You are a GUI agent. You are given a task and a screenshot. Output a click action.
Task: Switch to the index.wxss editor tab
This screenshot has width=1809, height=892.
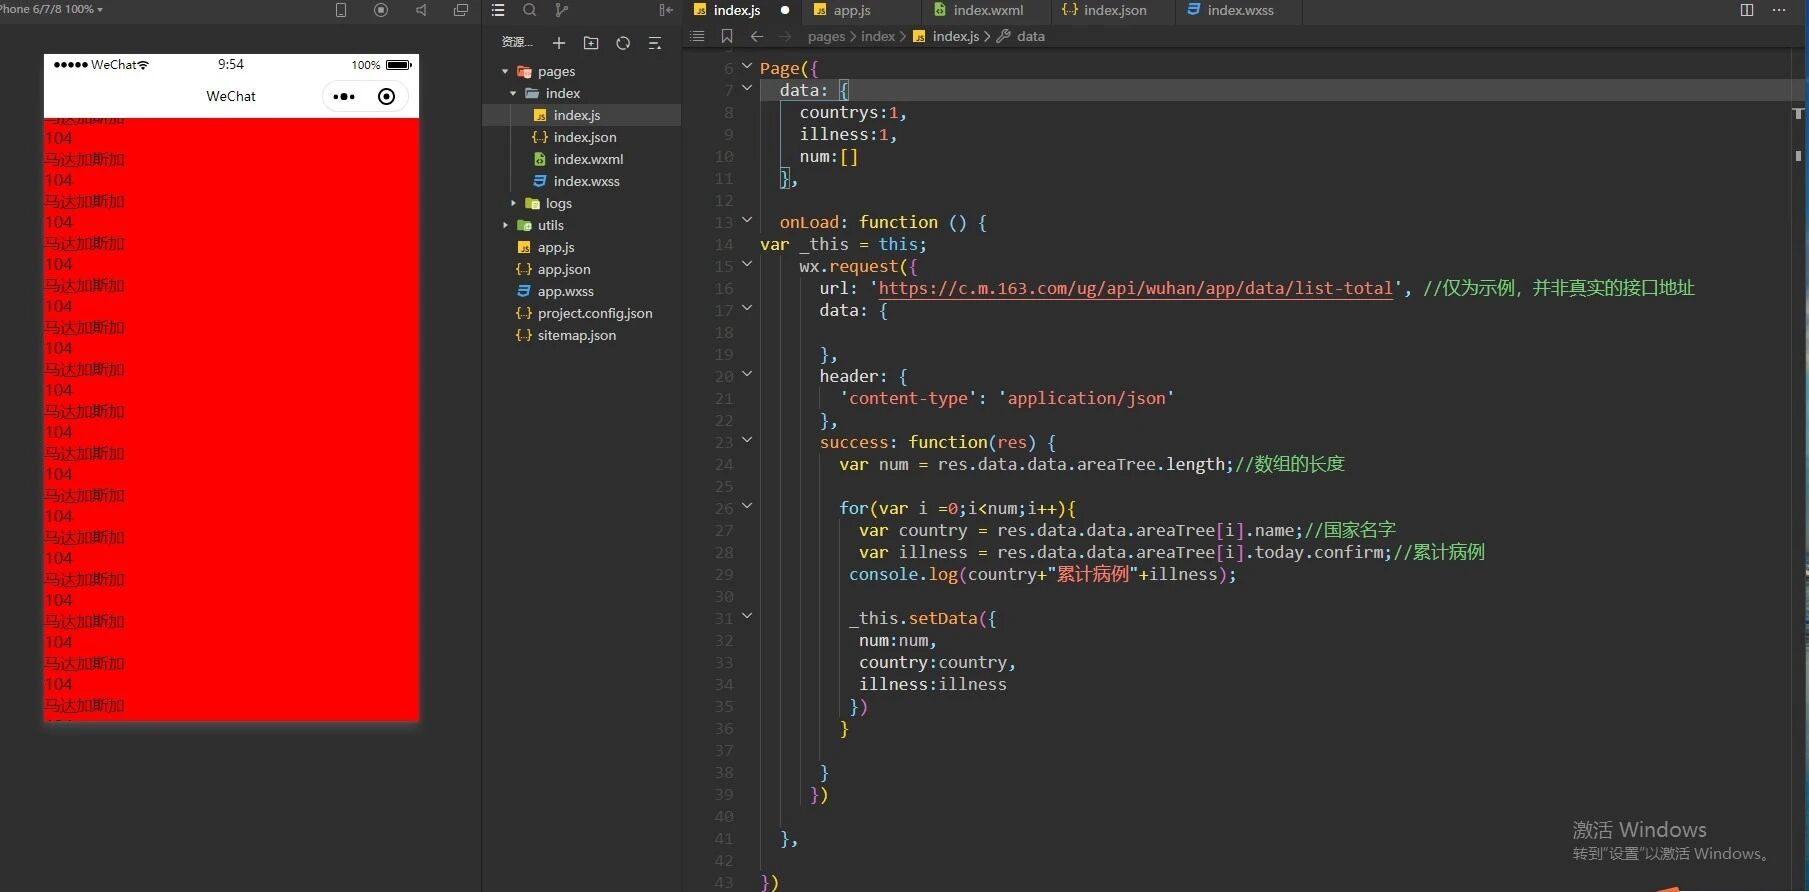click(1240, 10)
